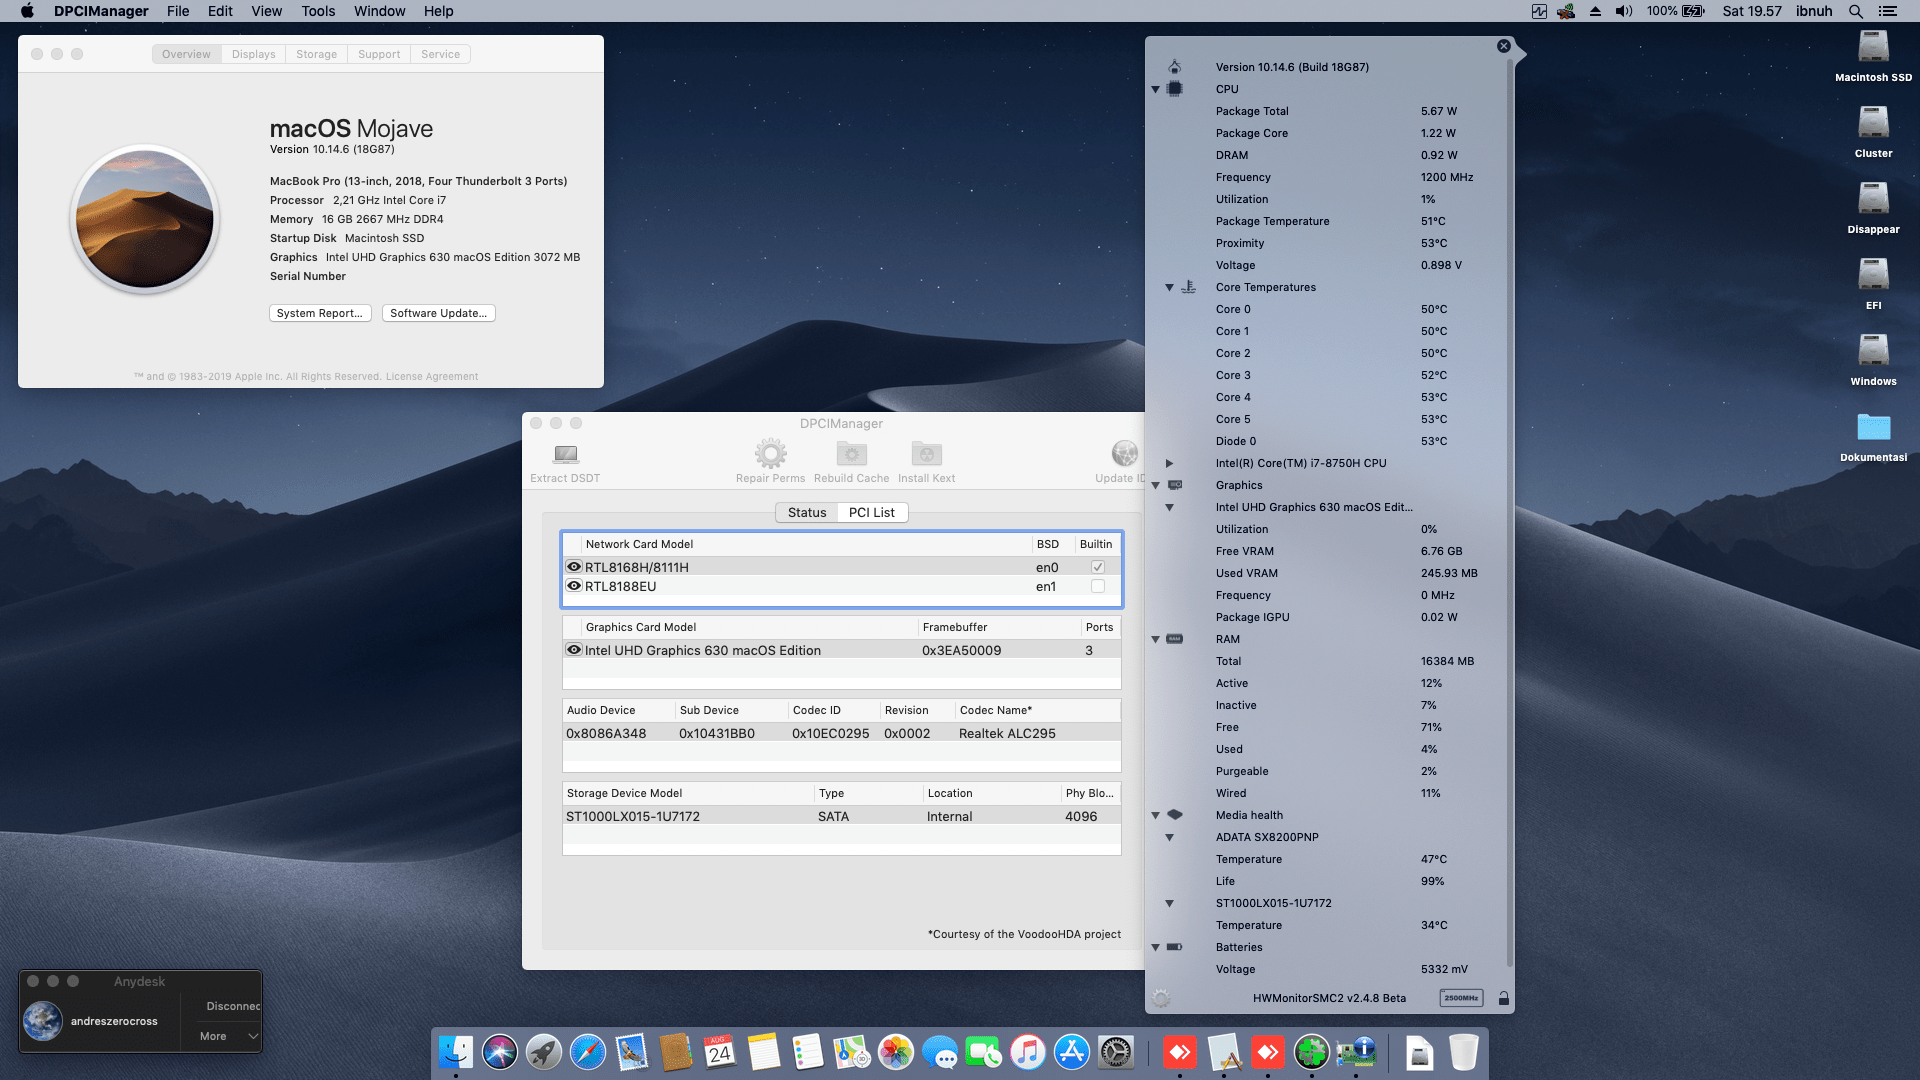
Task: Click eye icon beside RTL8168H/8111H
Action: point(574,566)
